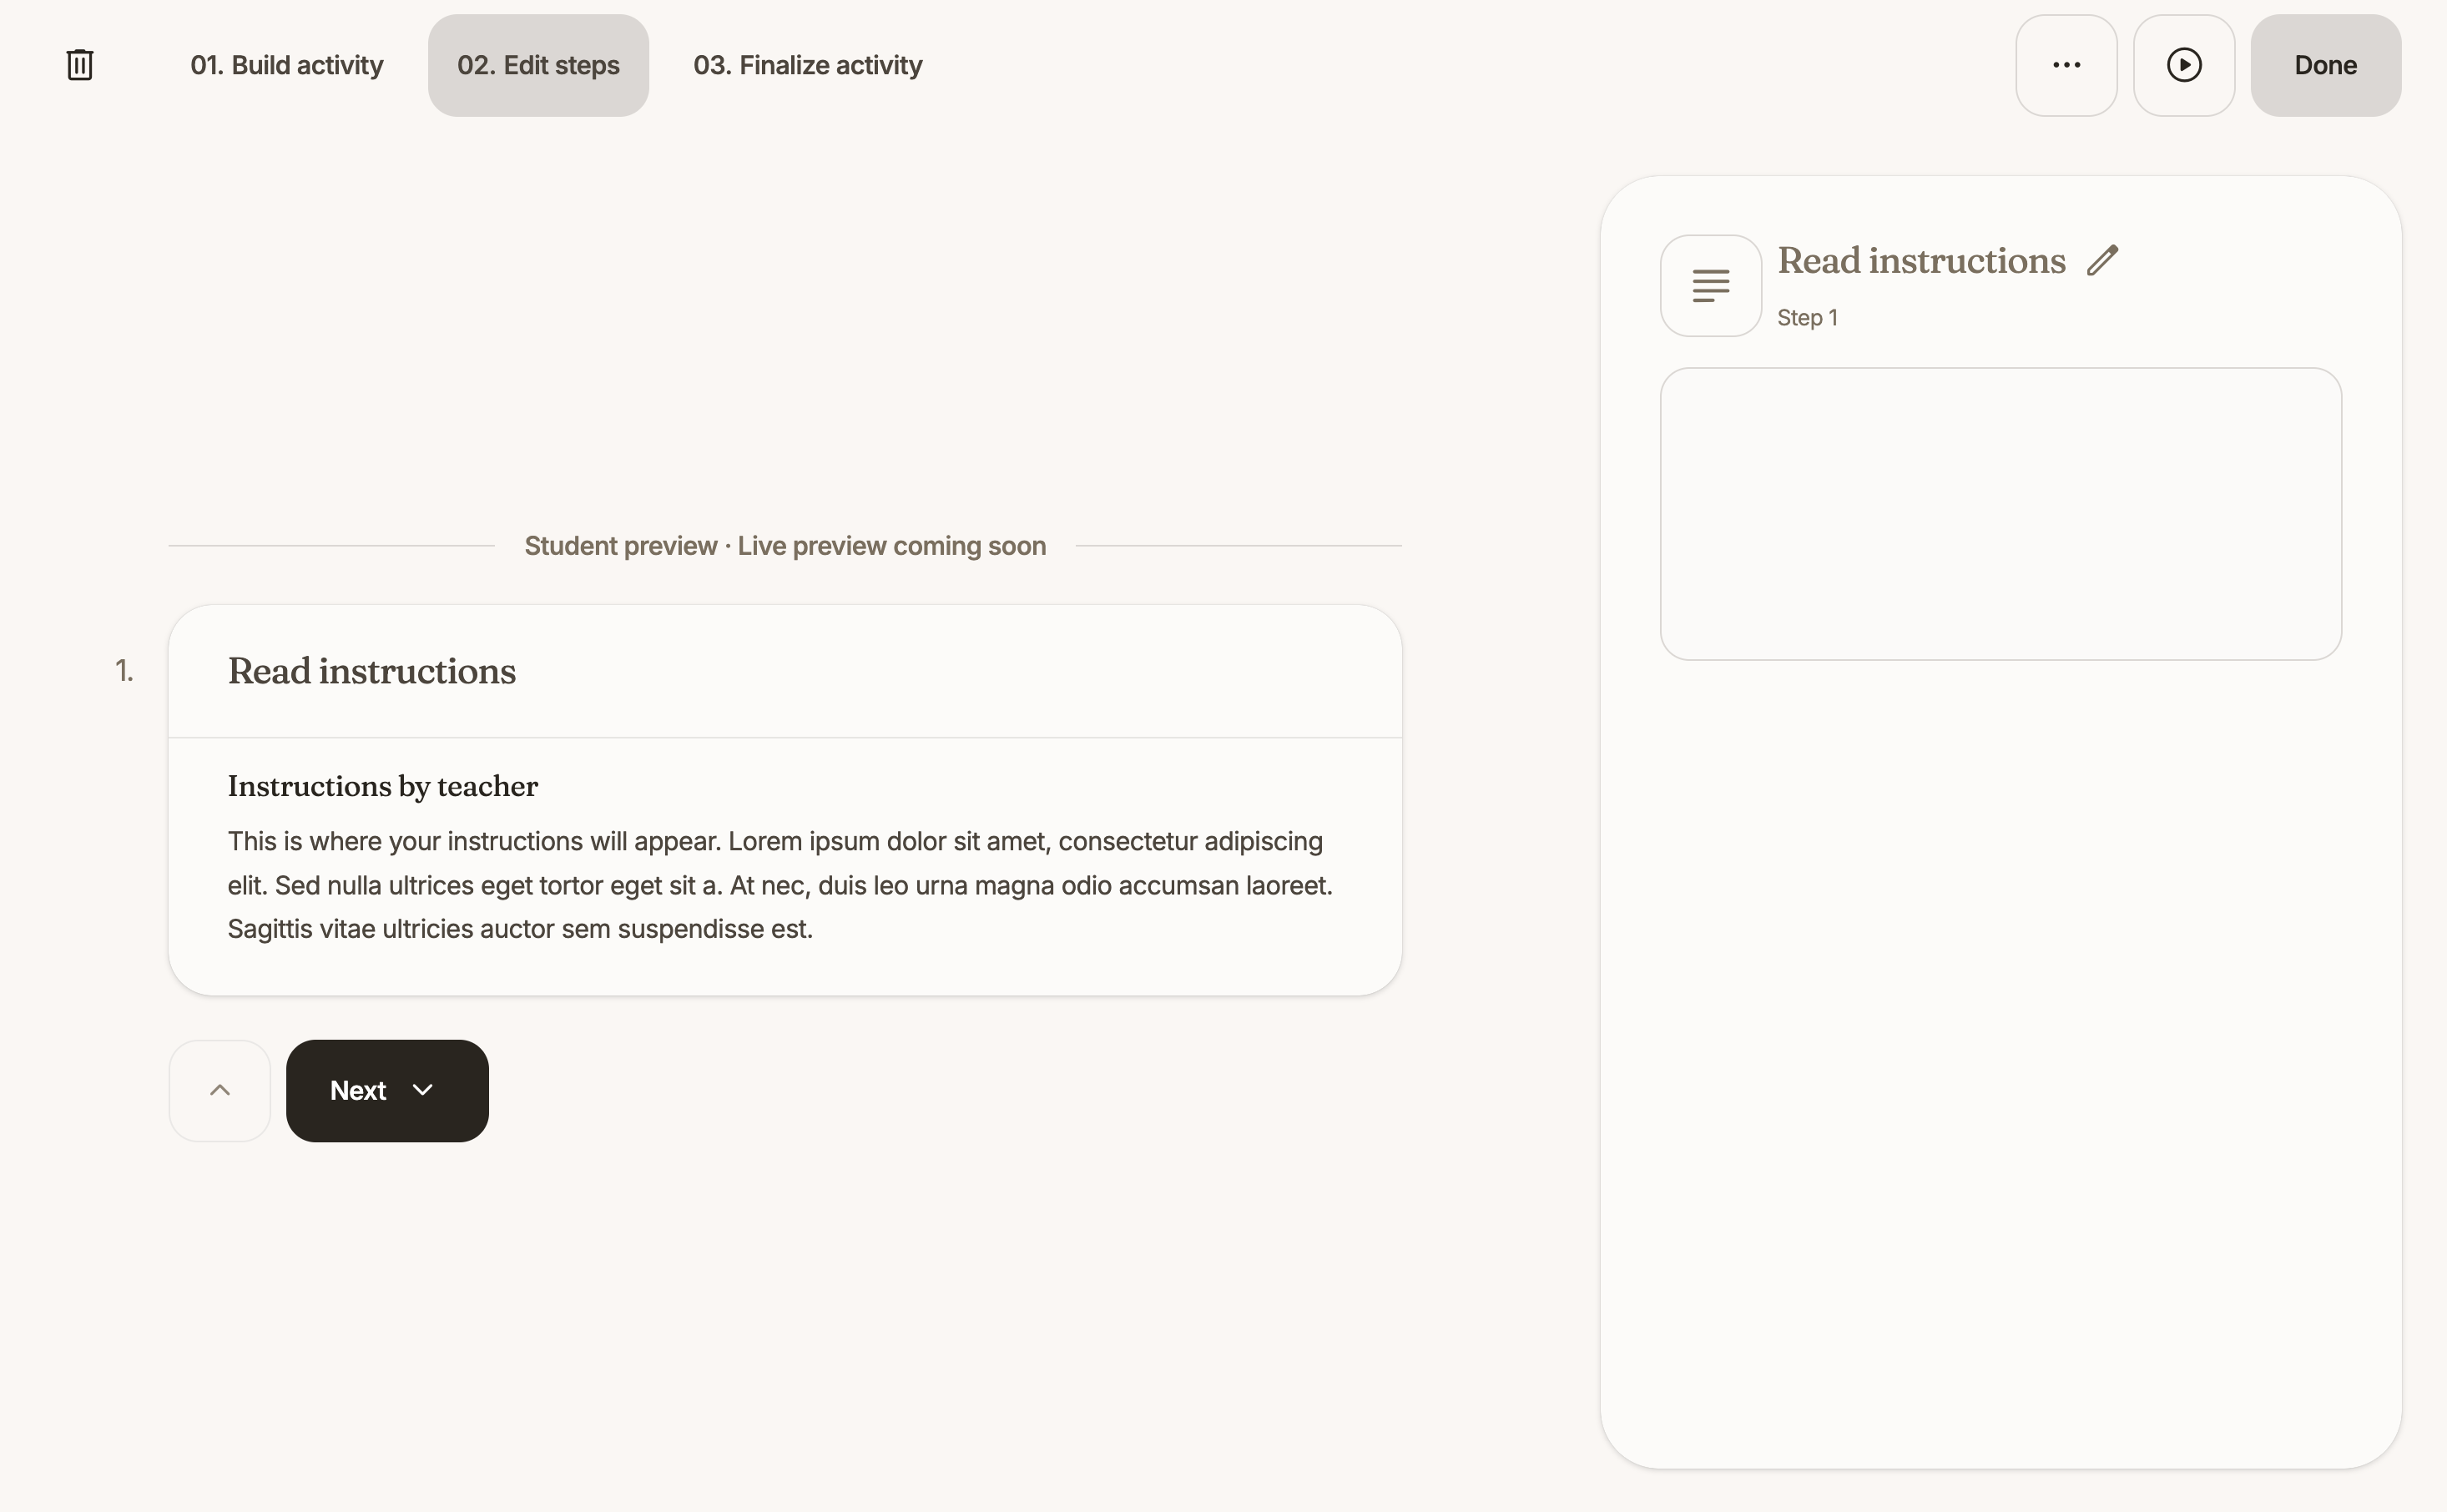Click the pencil edit title icon
2447x1512 pixels.
[x=2103, y=260]
